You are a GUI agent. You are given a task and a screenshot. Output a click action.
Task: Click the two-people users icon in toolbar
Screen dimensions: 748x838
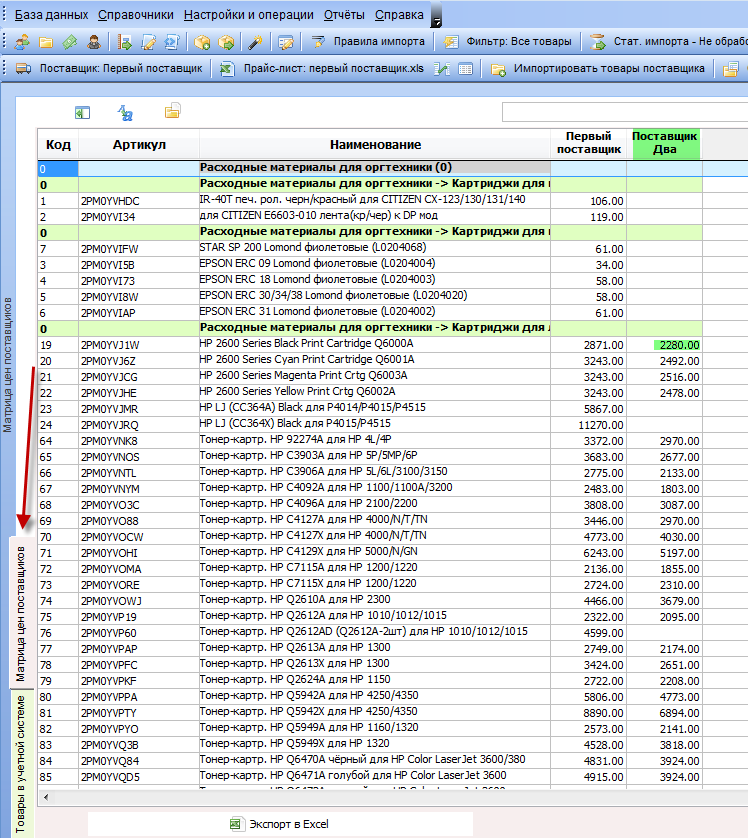coord(22,42)
